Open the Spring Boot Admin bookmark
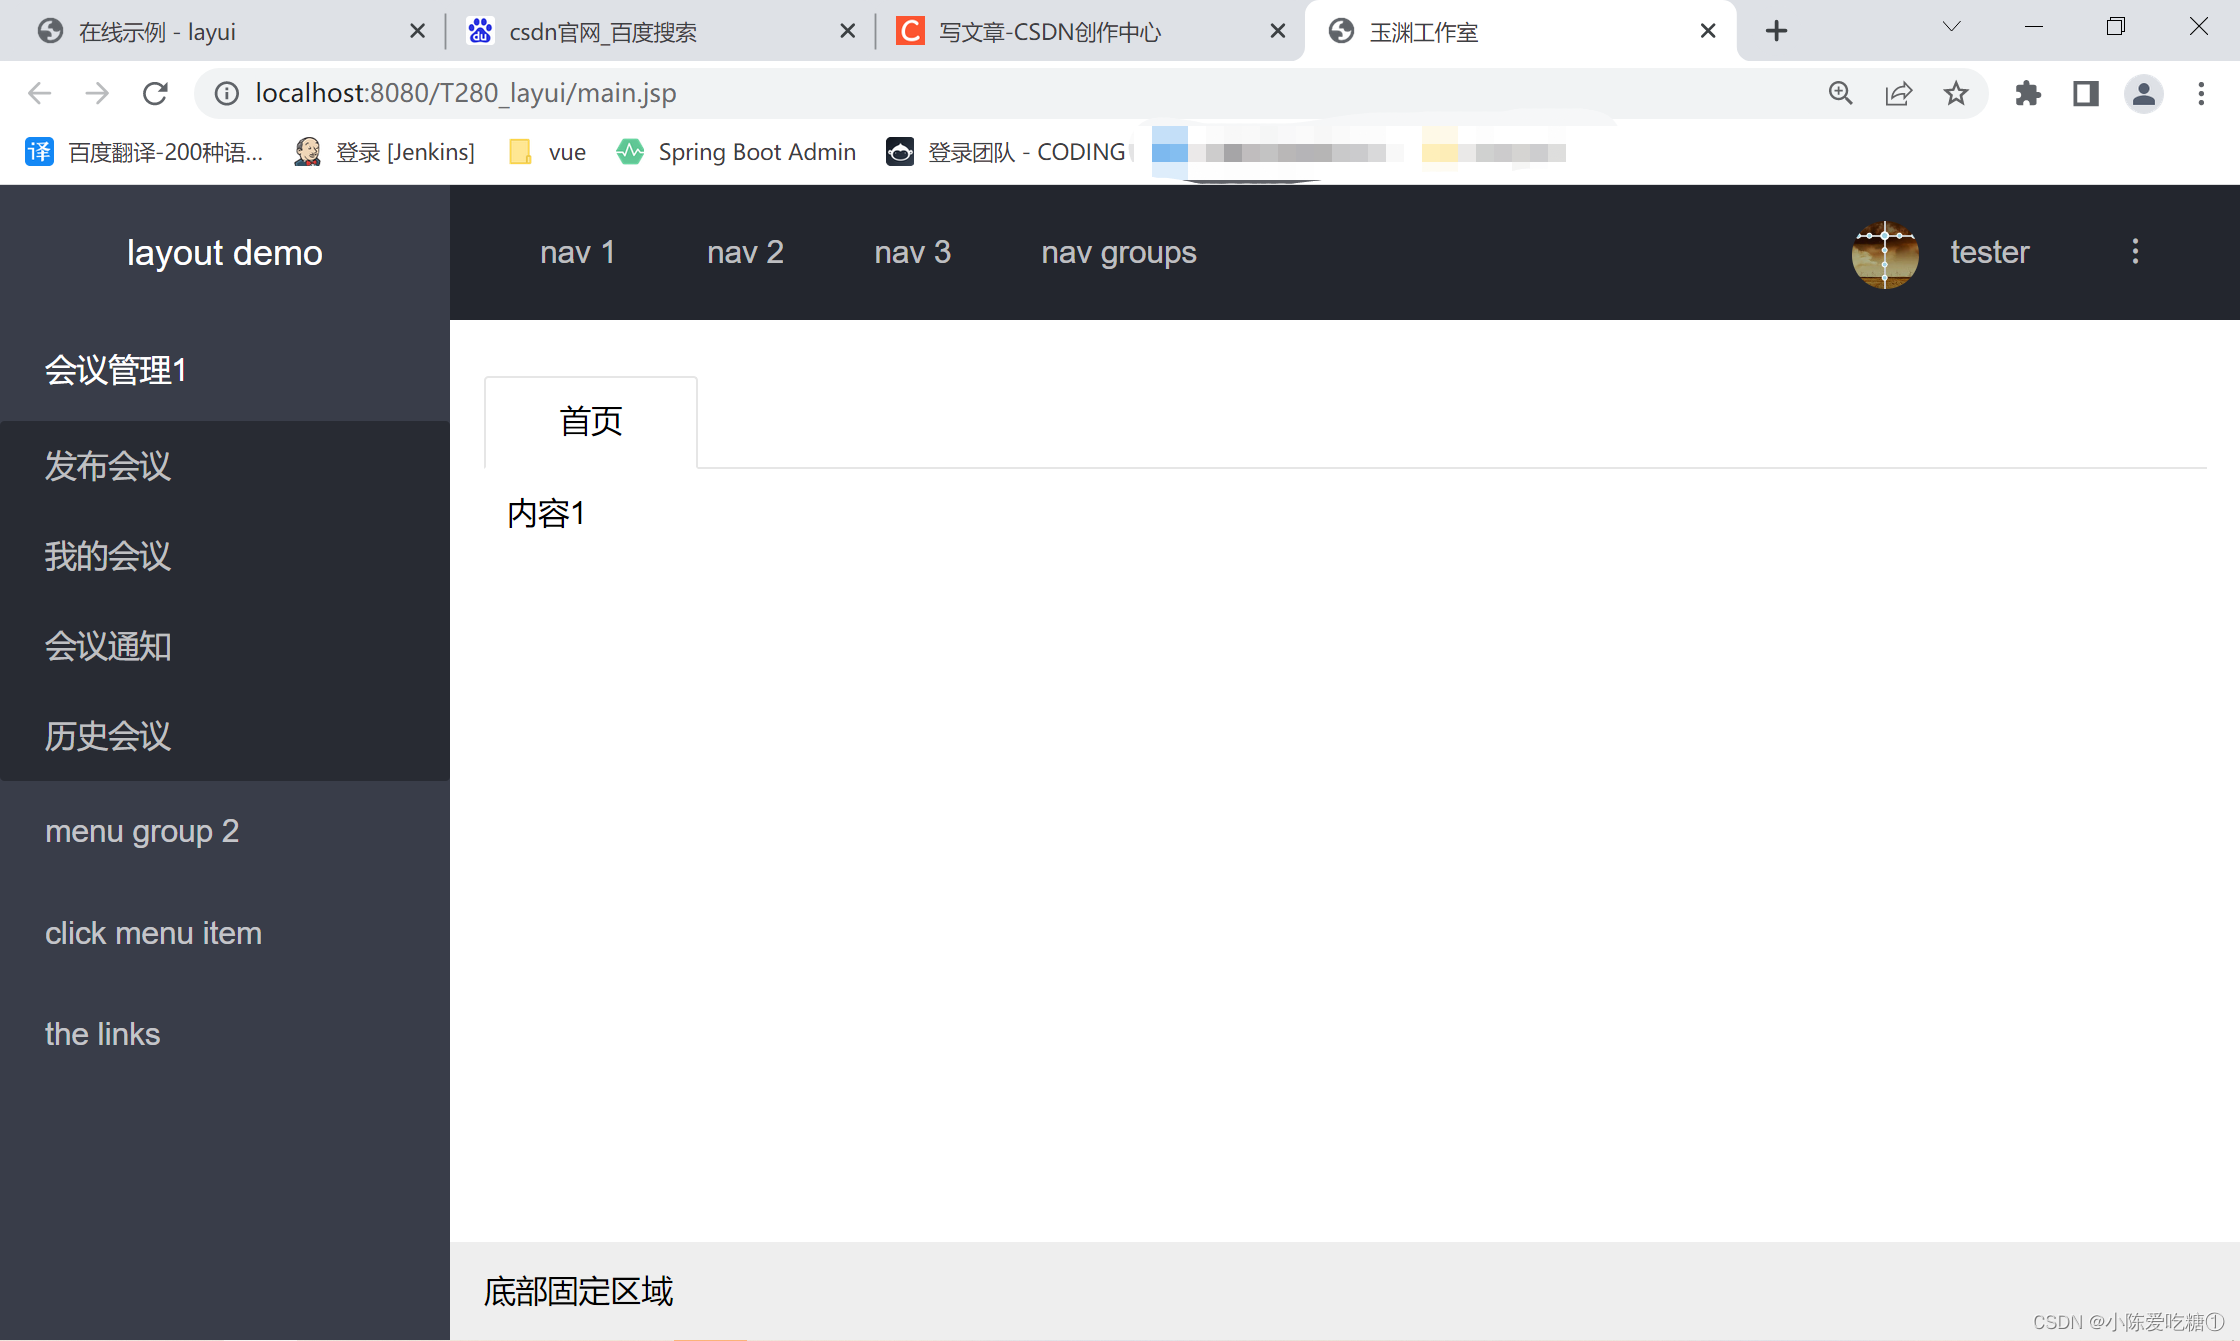 click(x=737, y=151)
